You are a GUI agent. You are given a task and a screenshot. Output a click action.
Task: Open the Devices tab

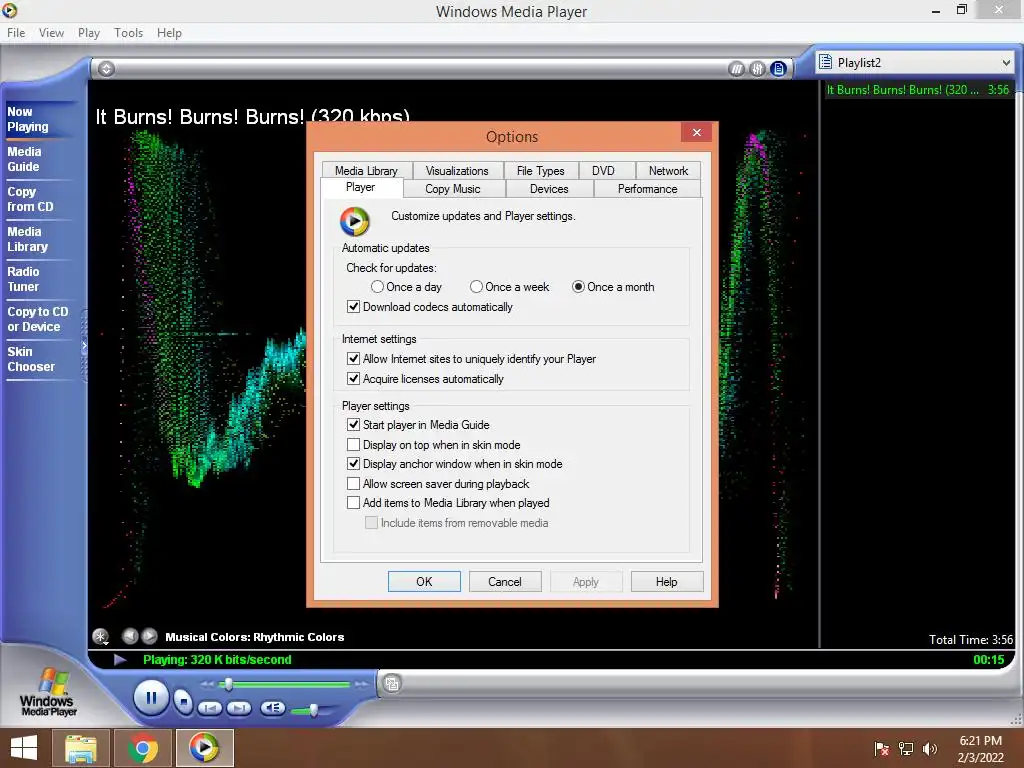[x=549, y=189]
